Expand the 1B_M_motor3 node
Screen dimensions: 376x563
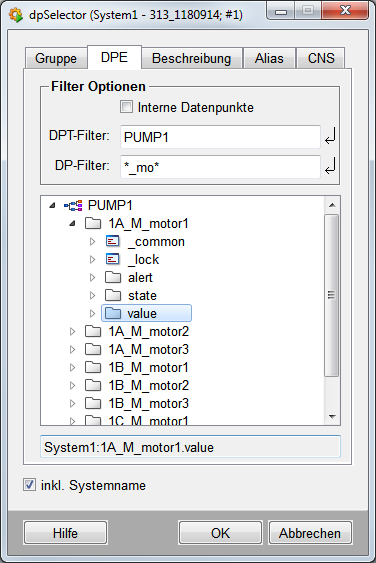coord(73,403)
